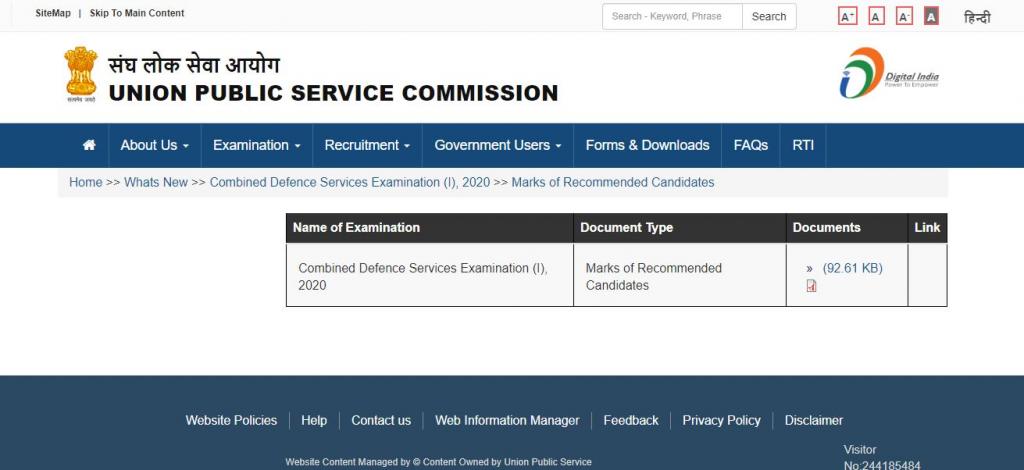The height and width of the screenshot is (470, 1024).
Task: Open the RTI menu item
Action: pos(803,145)
